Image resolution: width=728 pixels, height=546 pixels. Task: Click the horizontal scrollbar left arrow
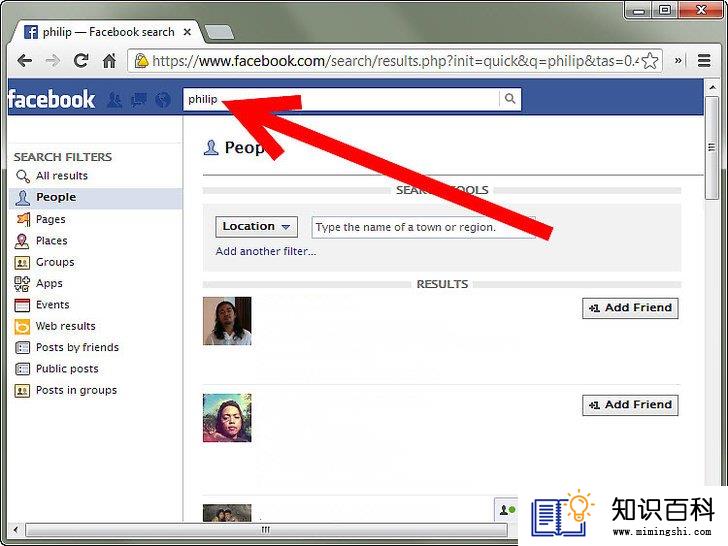click(16, 530)
